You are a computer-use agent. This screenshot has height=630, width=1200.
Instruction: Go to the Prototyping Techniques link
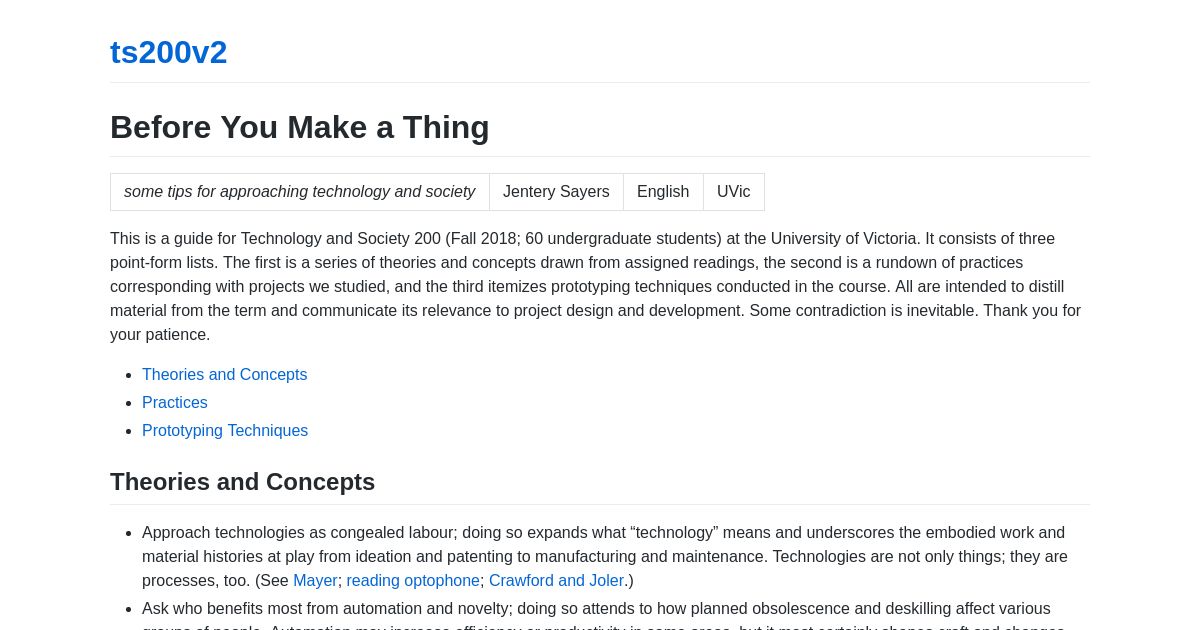pyautogui.click(x=225, y=431)
